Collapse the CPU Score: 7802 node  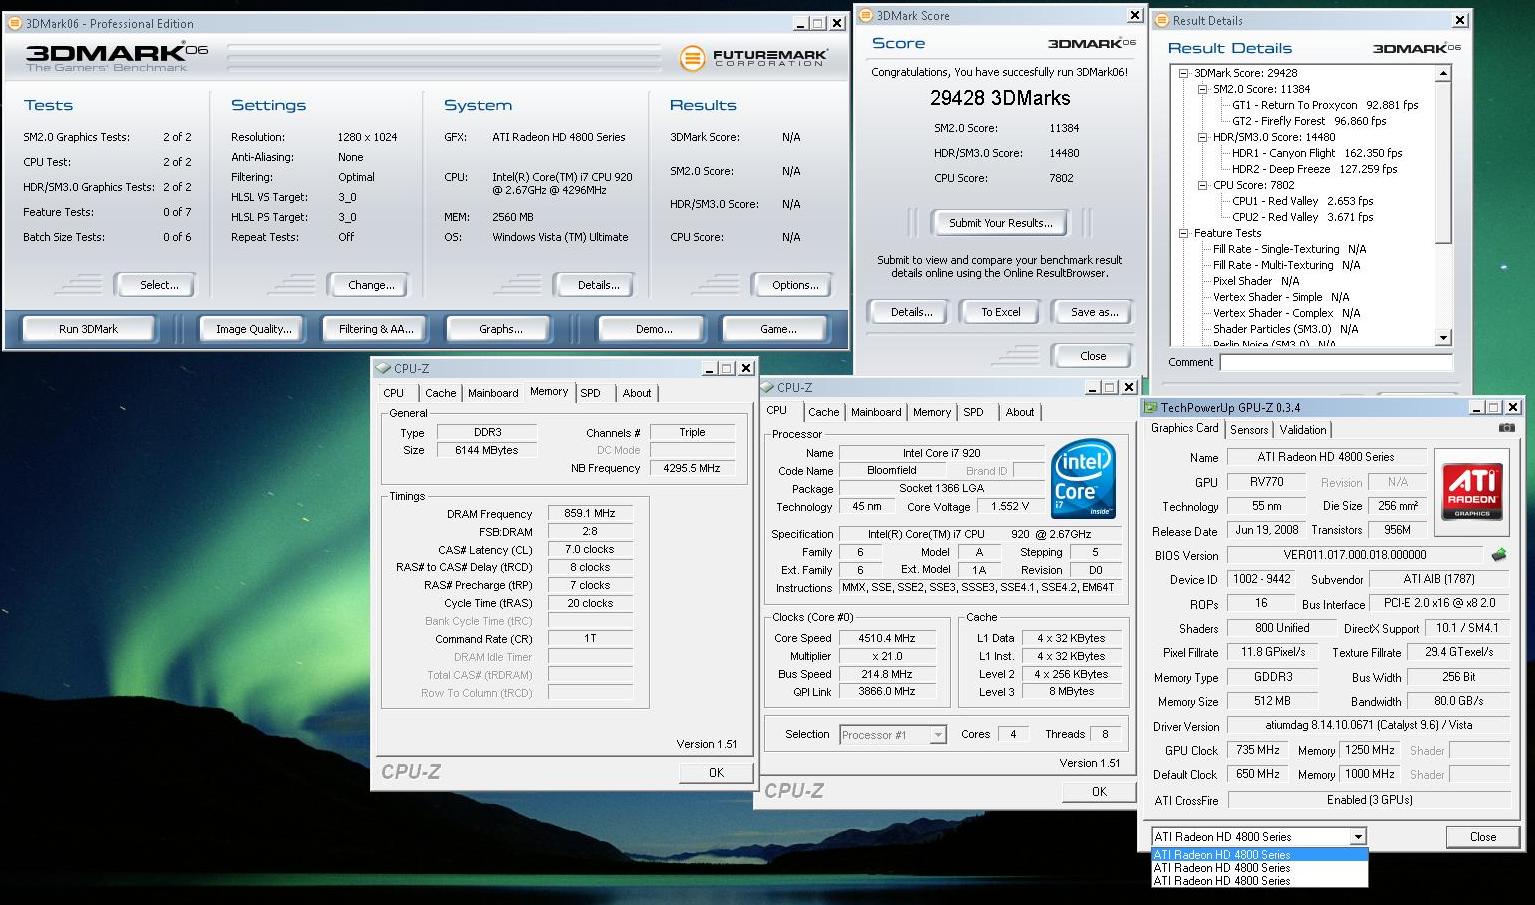(1203, 185)
